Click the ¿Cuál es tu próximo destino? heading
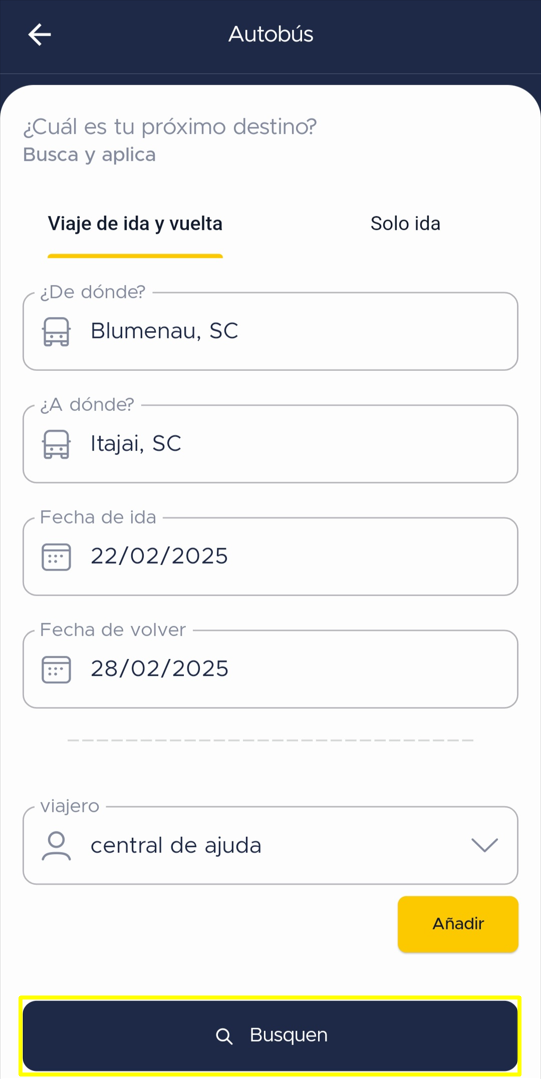The image size is (541, 1079). (170, 127)
